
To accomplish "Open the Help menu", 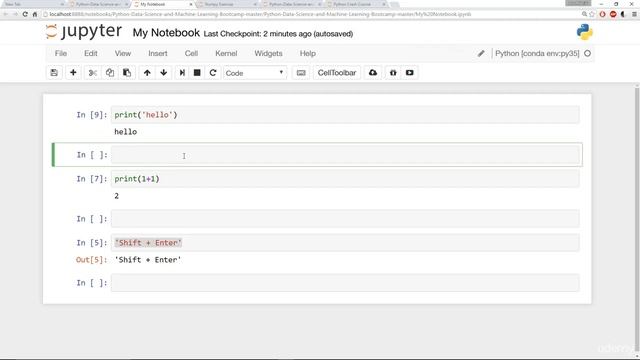I will [308, 53].
